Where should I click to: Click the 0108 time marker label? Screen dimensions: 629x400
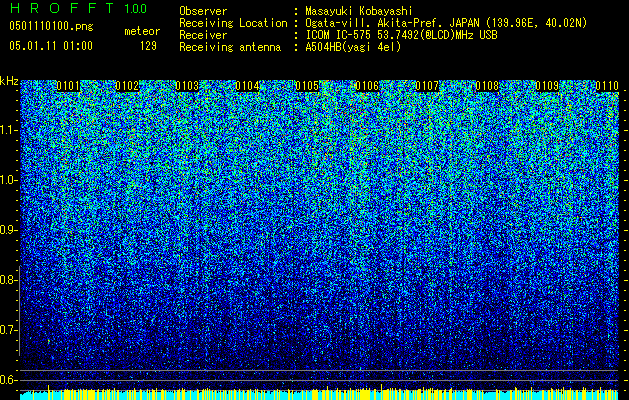[487, 86]
